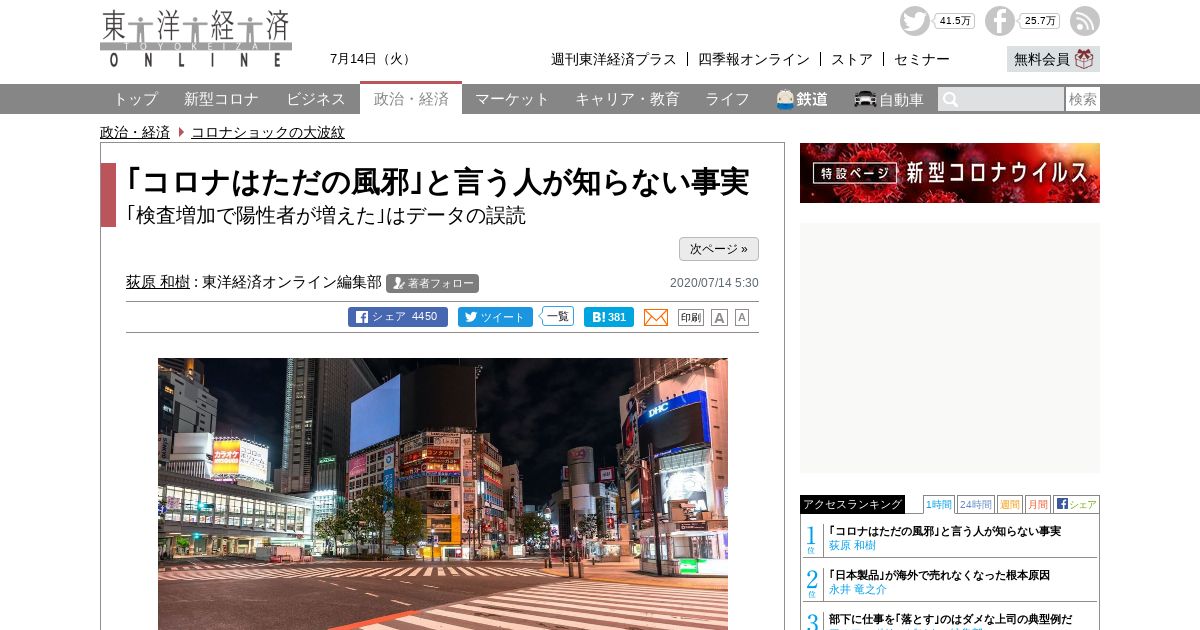Go to トップ in navigation bar
The height and width of the screenshot is (630, 1200).
click(x=135, y=99)
